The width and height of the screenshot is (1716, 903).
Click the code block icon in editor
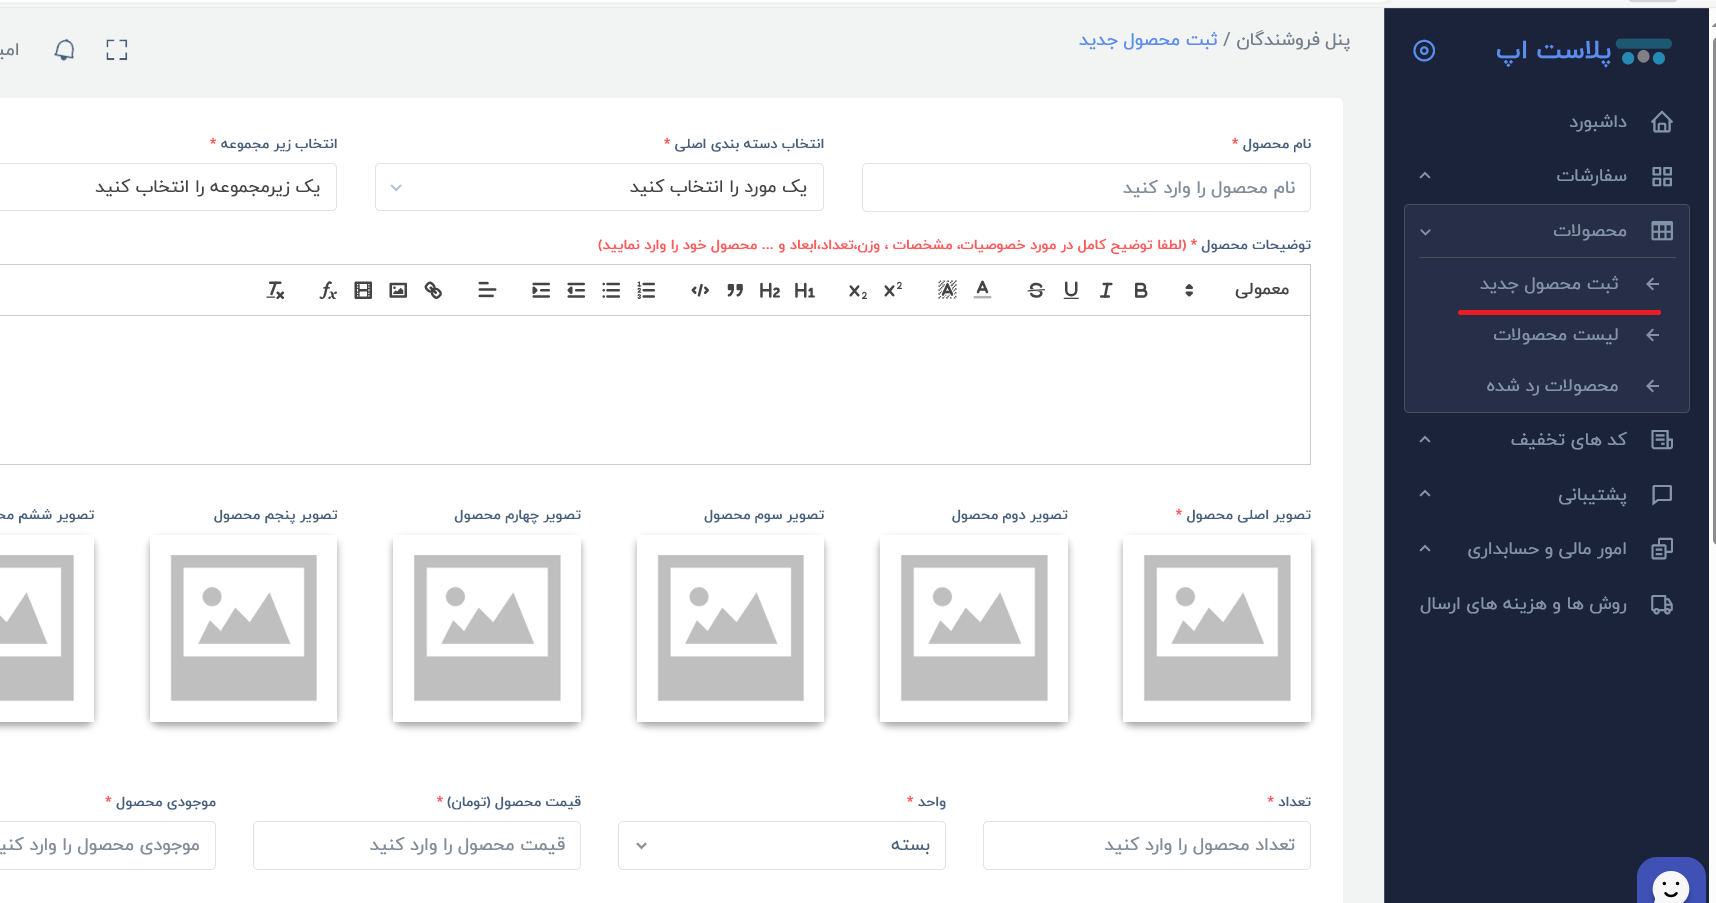pos(700,290)
